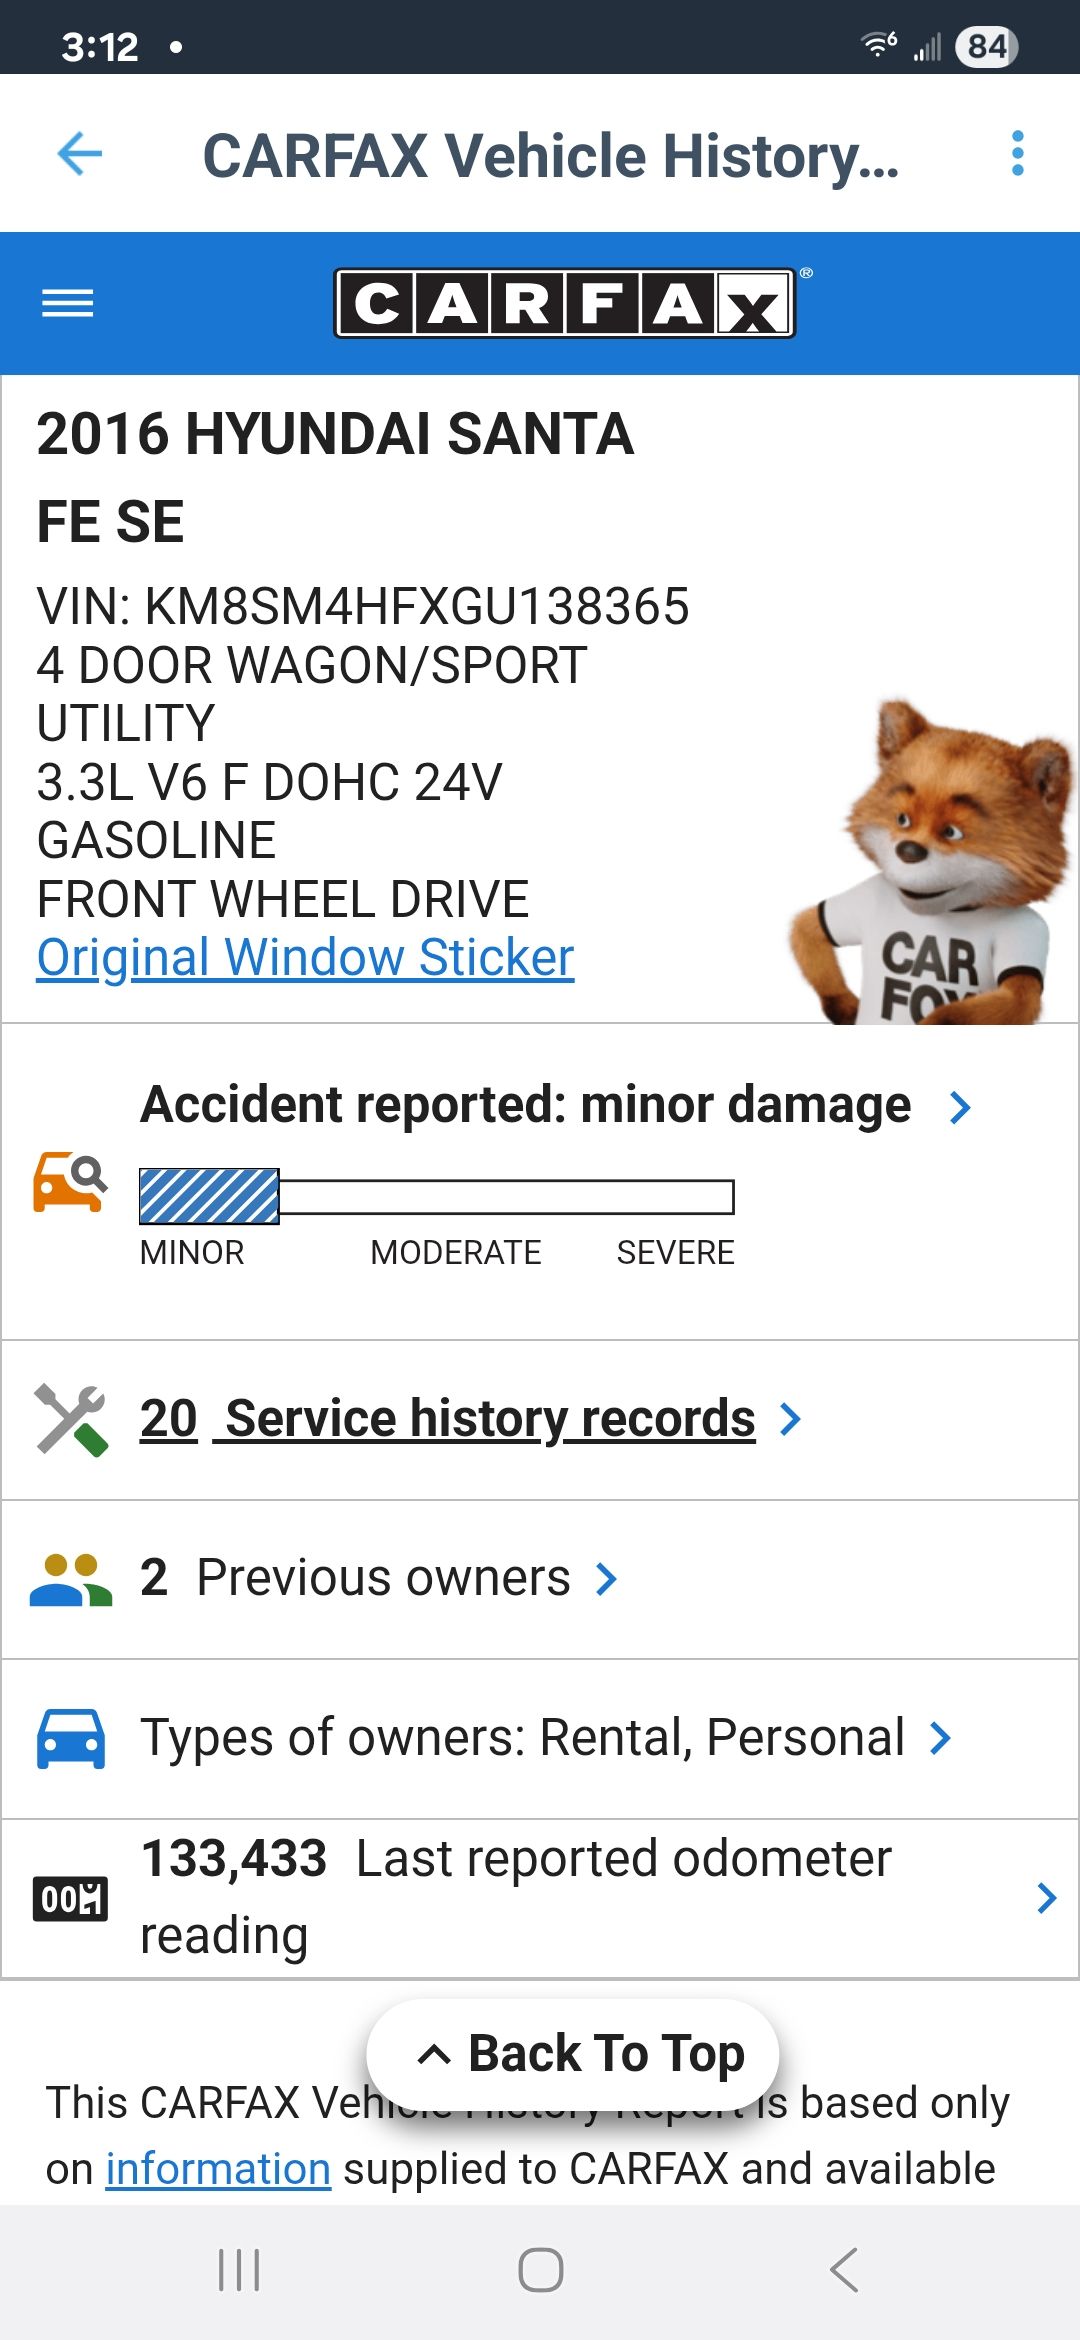Expand the odometer reading chevron
Screen dimensions: 1080x2340
click(x=1046, y=1898)
